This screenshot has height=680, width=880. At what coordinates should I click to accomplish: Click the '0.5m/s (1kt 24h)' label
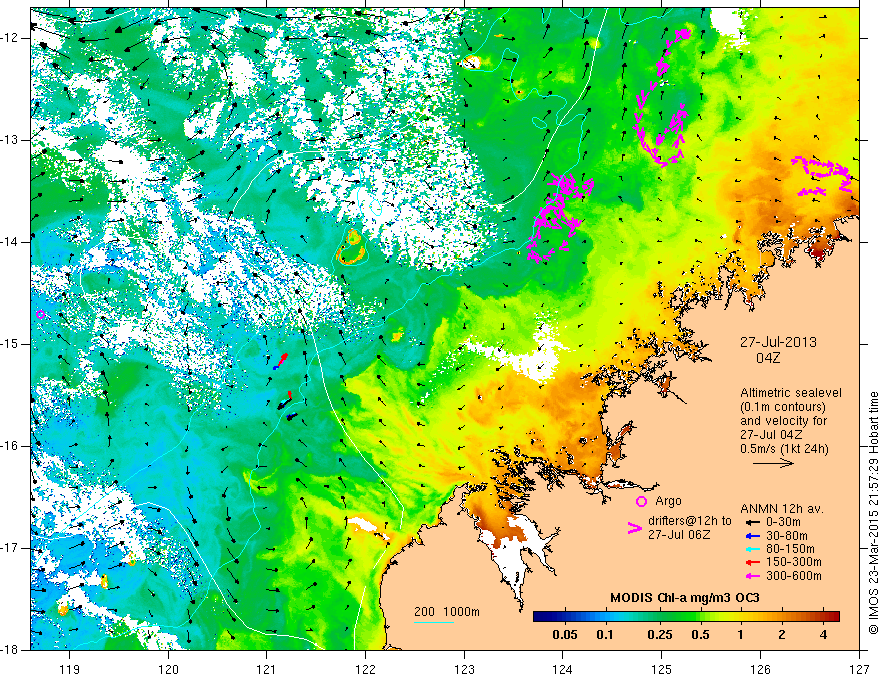(784, 448)
